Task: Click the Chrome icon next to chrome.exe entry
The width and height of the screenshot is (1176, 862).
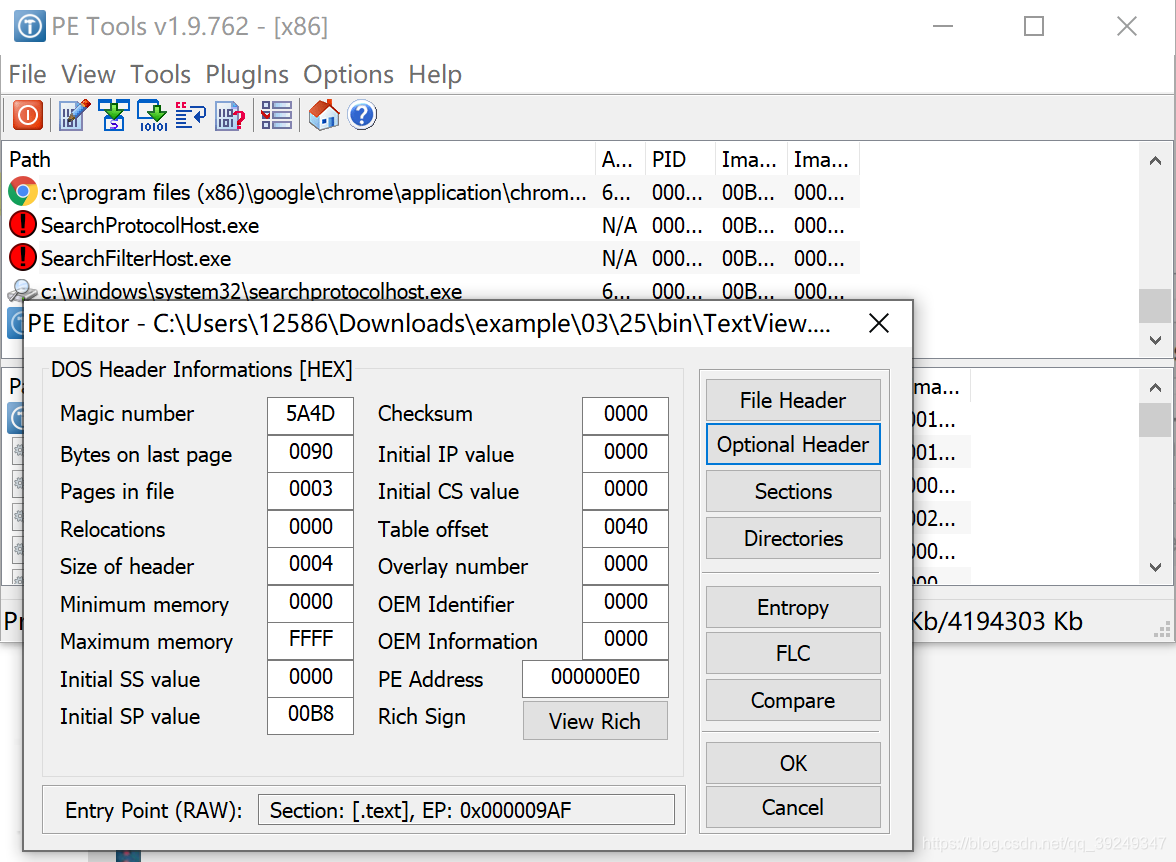Action: [x=22, y=191]
